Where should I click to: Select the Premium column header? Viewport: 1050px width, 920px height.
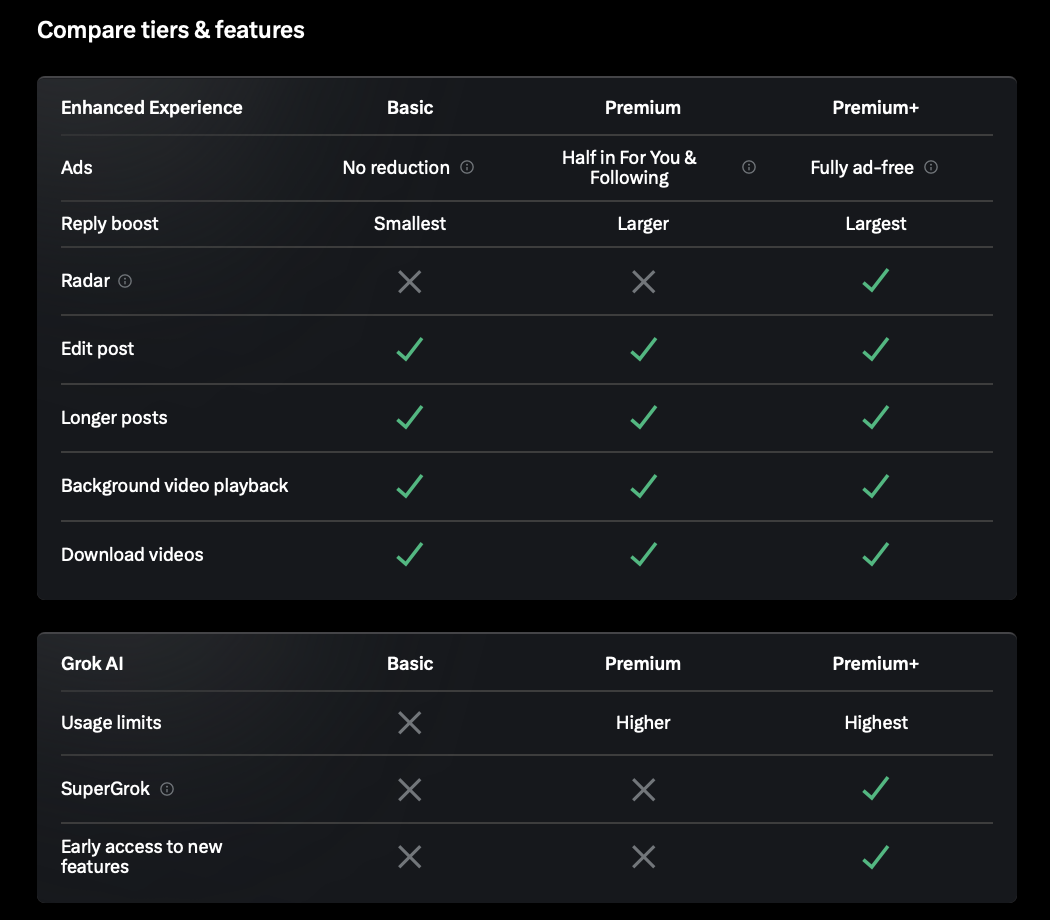(x=643, y=107)
